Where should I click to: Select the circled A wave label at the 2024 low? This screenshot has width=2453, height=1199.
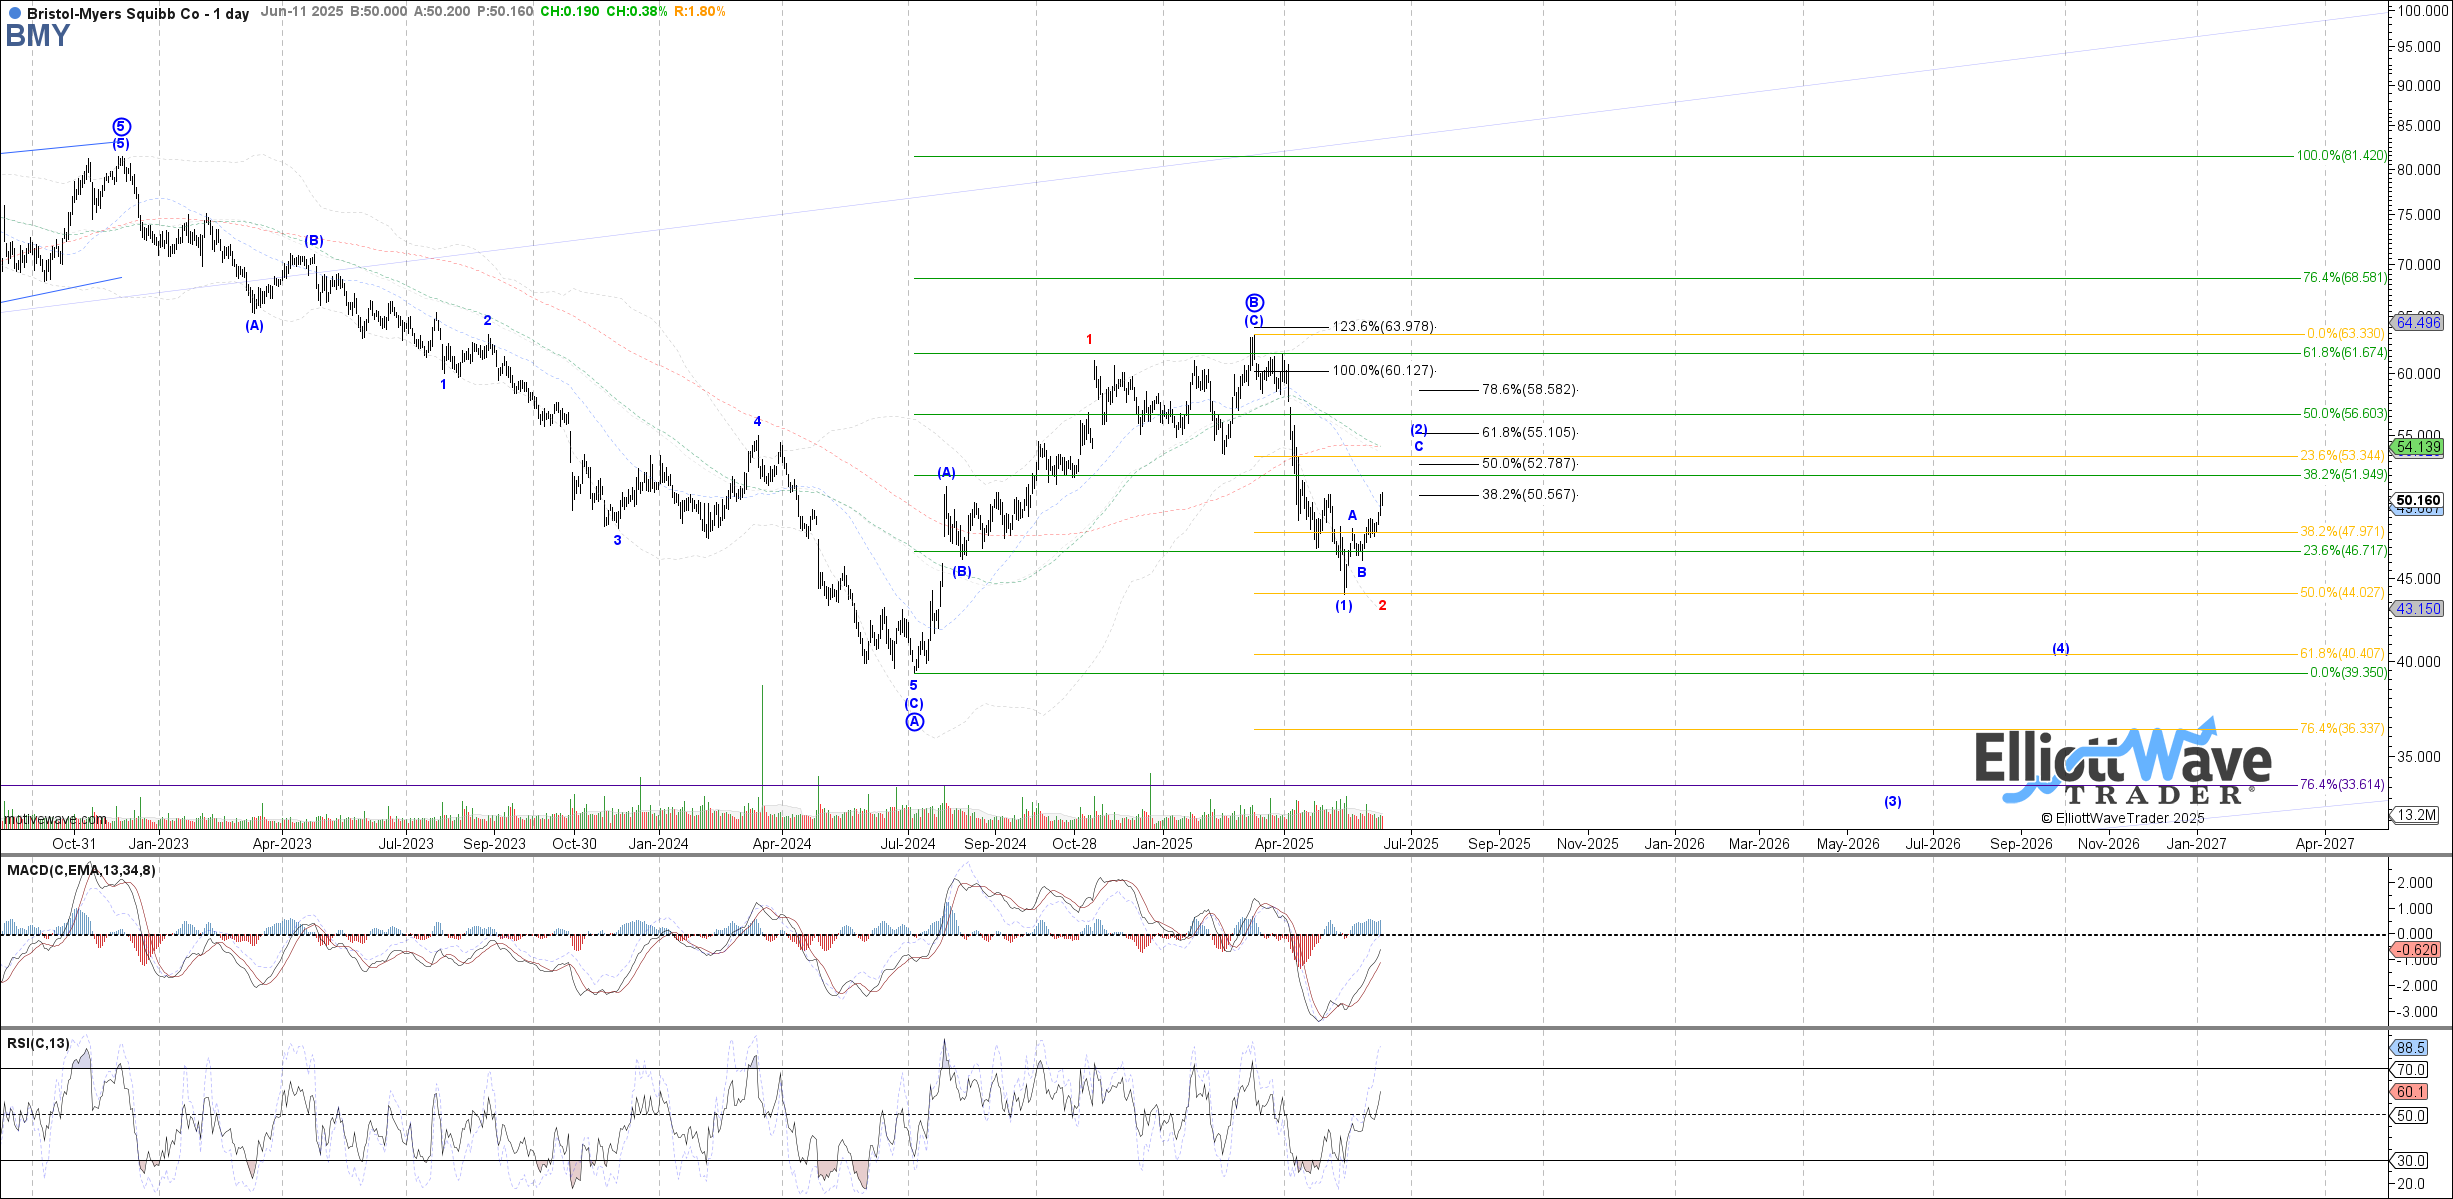pyautogui.click(x=915, y=722)
